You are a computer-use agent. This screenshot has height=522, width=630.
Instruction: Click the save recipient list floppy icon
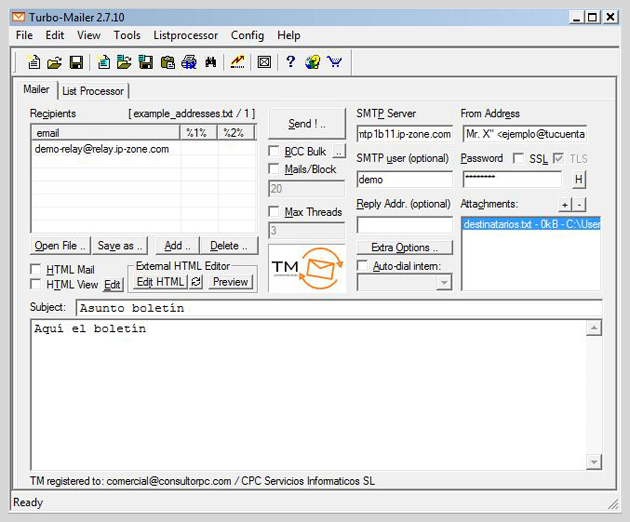point(145,62)
